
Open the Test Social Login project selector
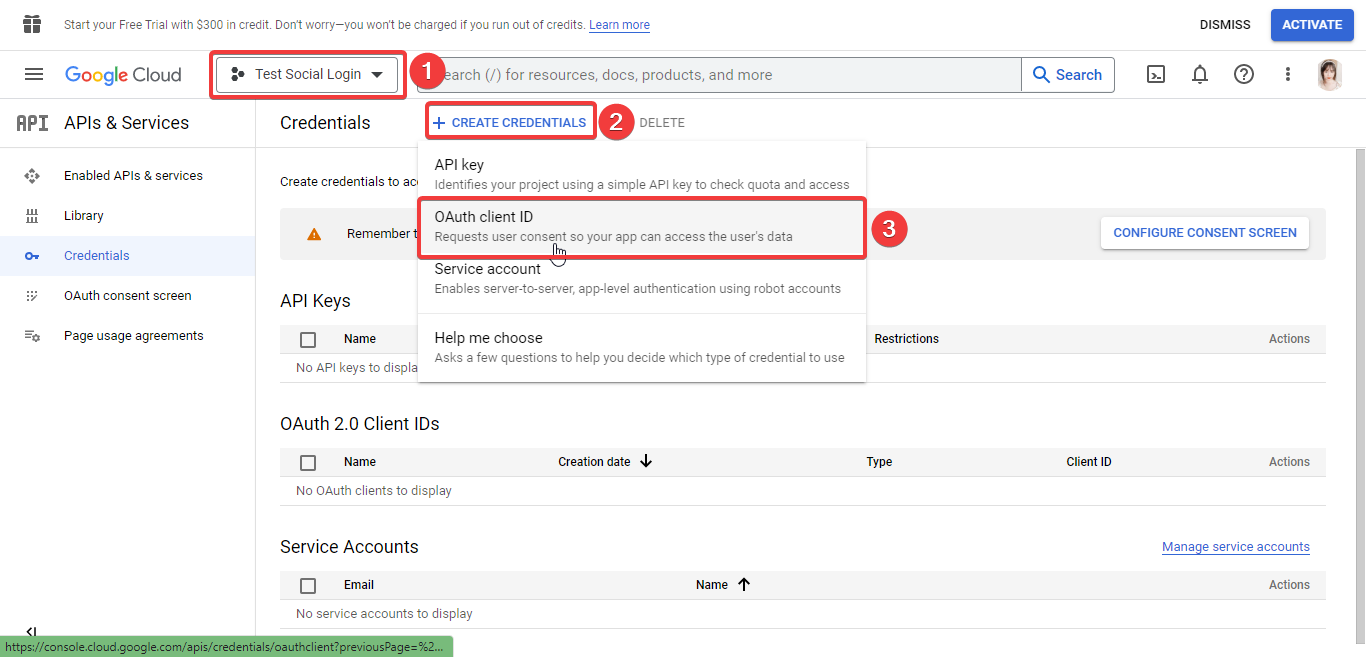pos(307,75)
